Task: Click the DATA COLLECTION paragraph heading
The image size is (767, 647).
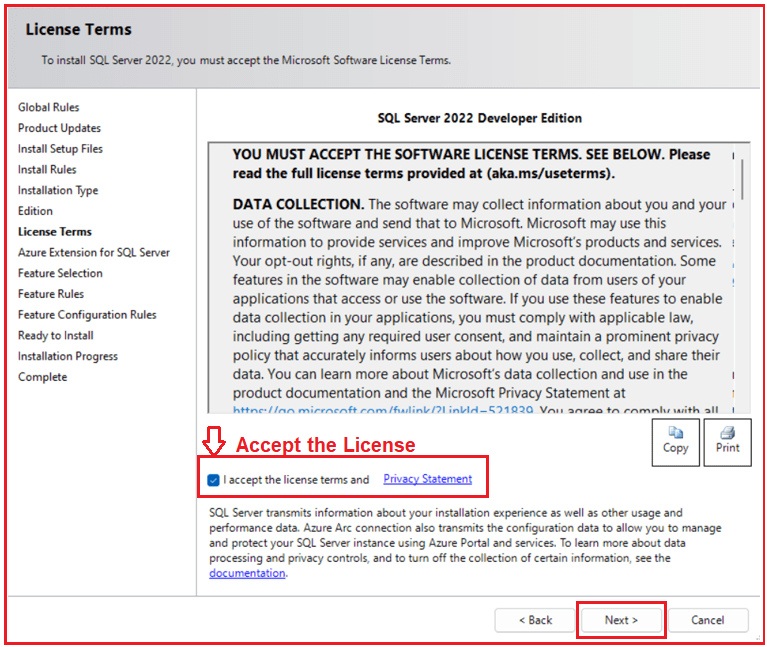Action: point(298,204)
